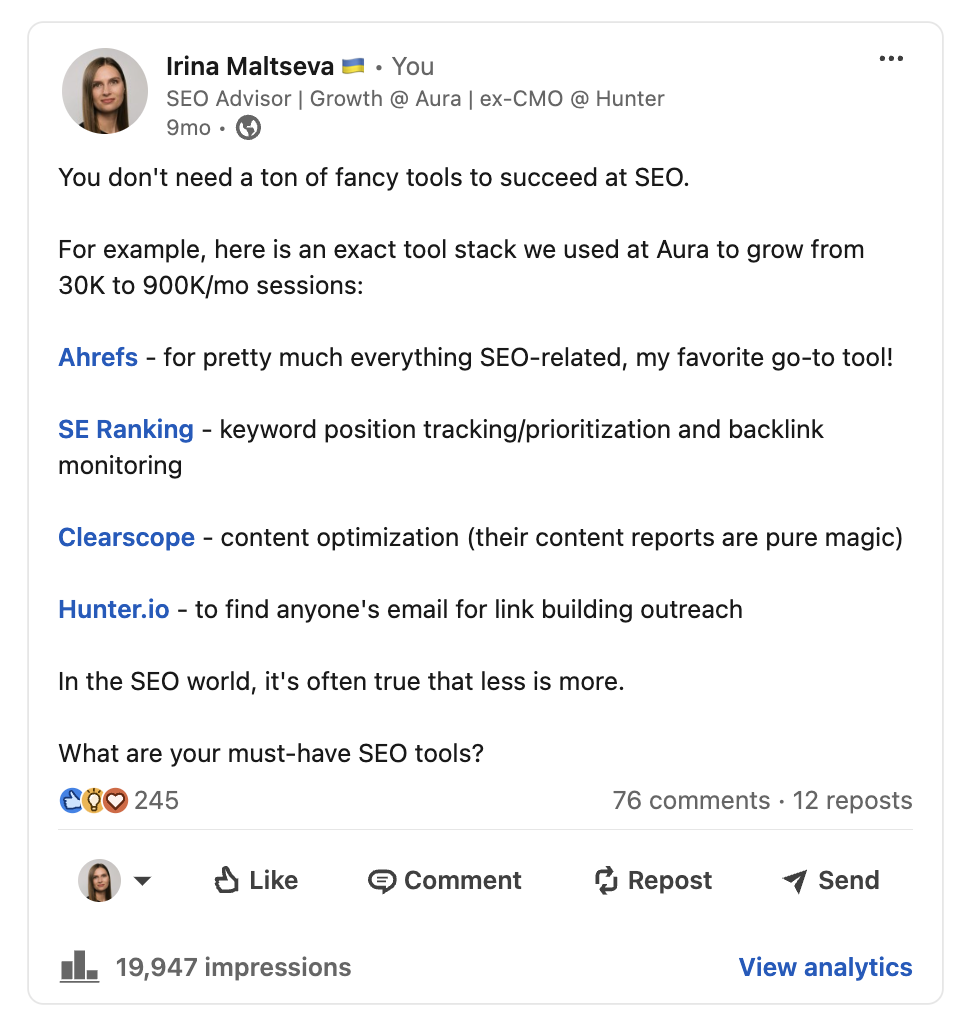Open the Ahrefs mention link
The image size is (976, 1018).
[x=98, y=357]
